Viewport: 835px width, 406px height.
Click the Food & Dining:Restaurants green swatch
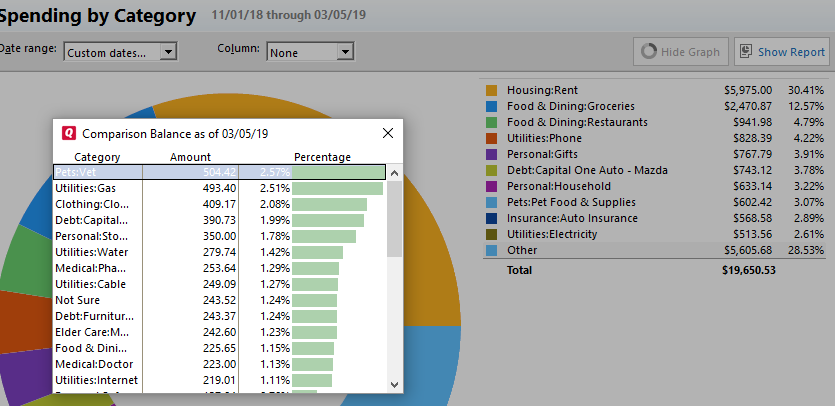click(x=492, y=122)
